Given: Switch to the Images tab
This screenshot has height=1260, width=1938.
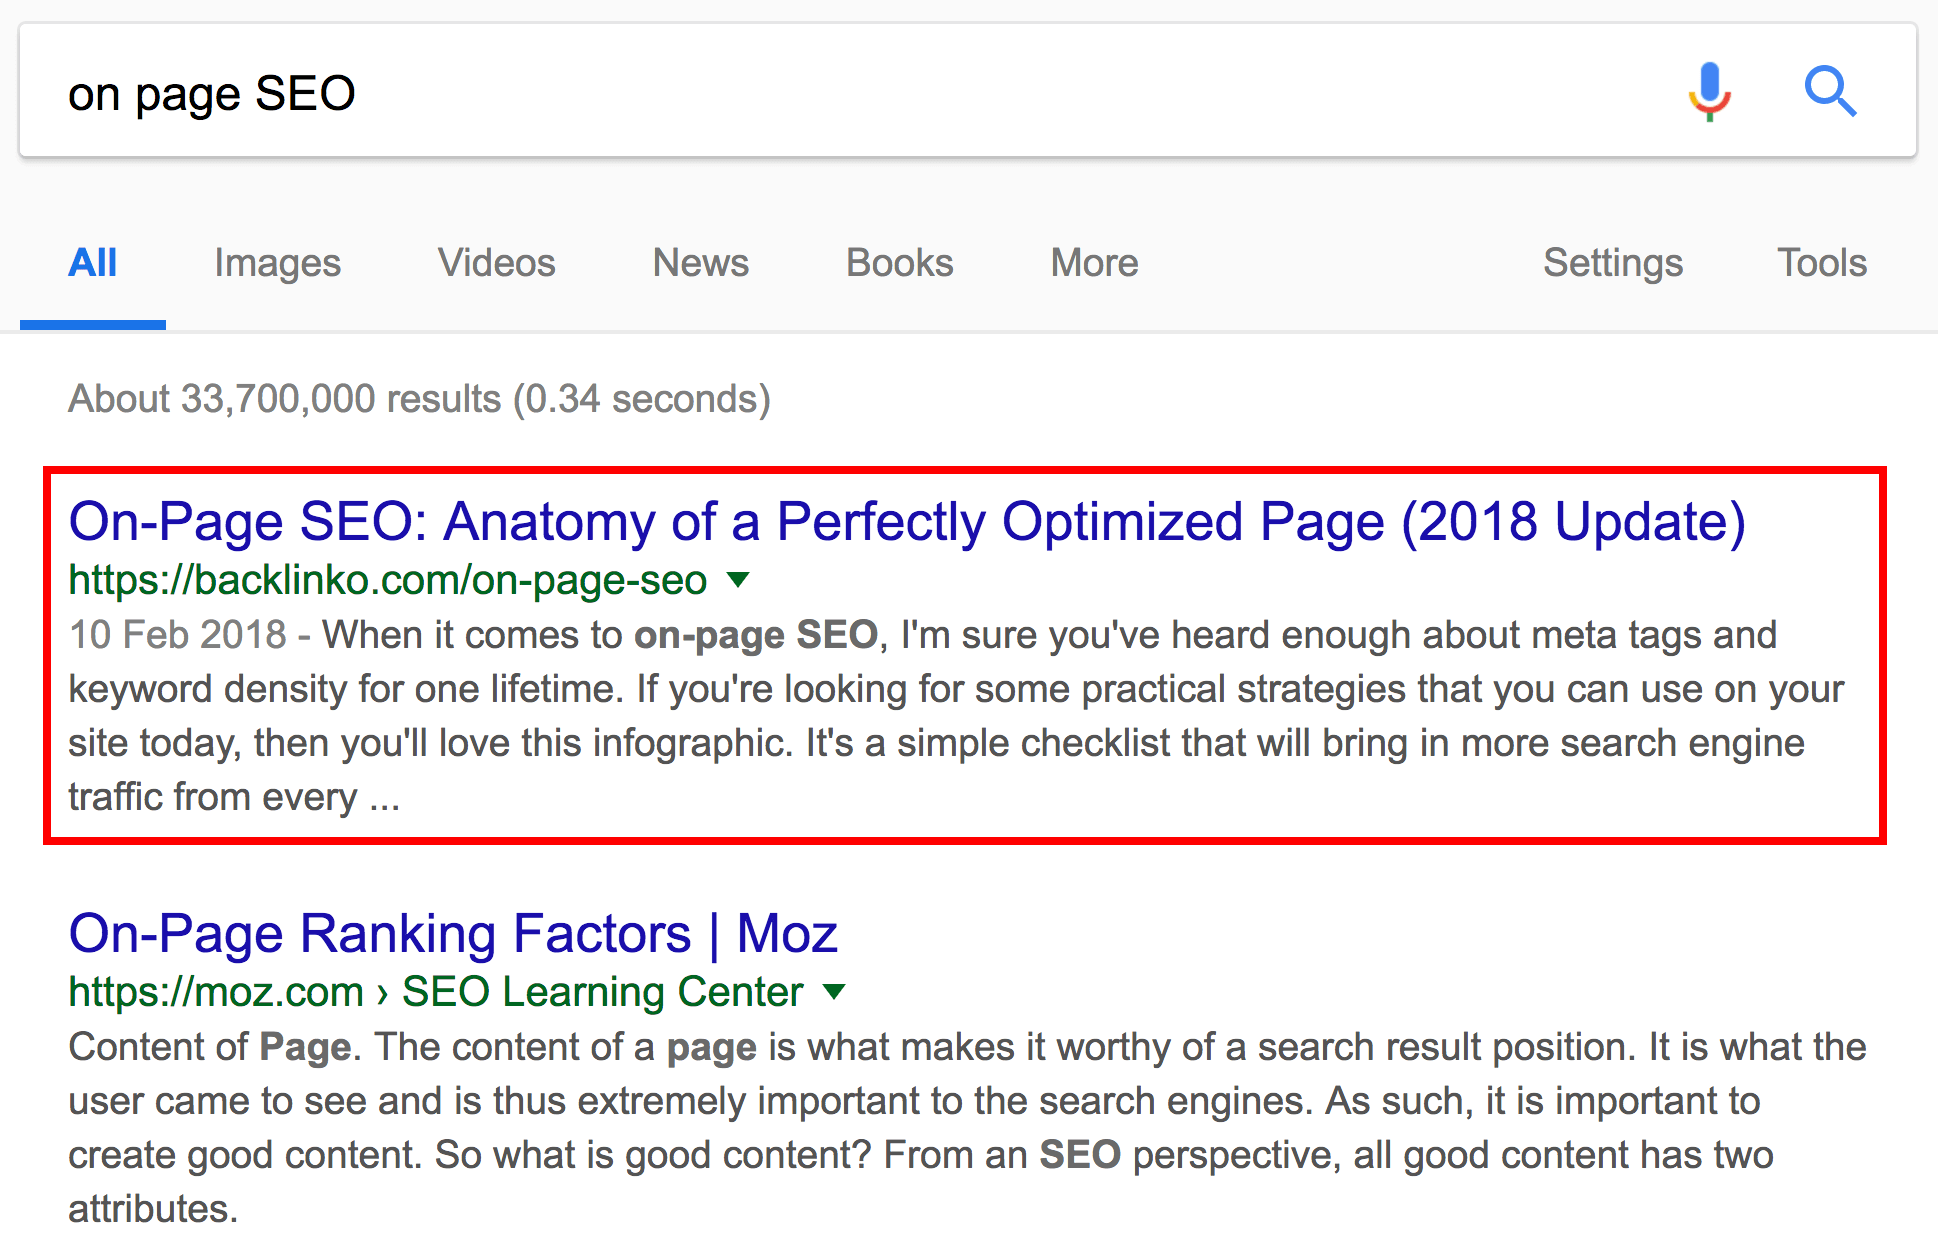Looking at the screenshot, I should [277, 263].
